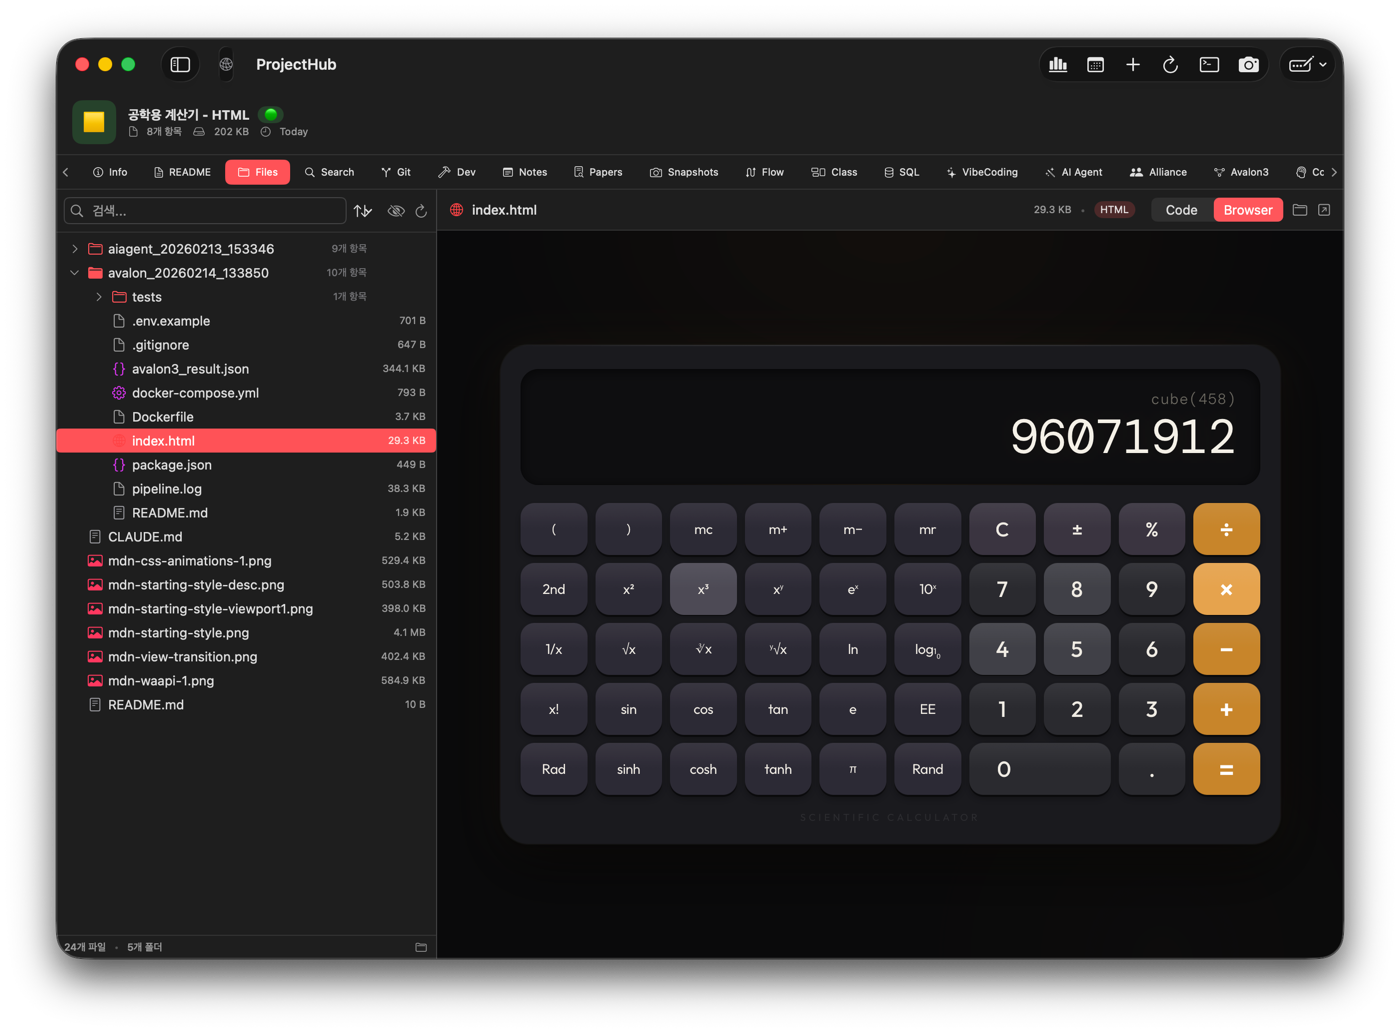Screen dimensions: 1400x1033
Task: Switch to Code view
Action: [x=1181, y=210]
